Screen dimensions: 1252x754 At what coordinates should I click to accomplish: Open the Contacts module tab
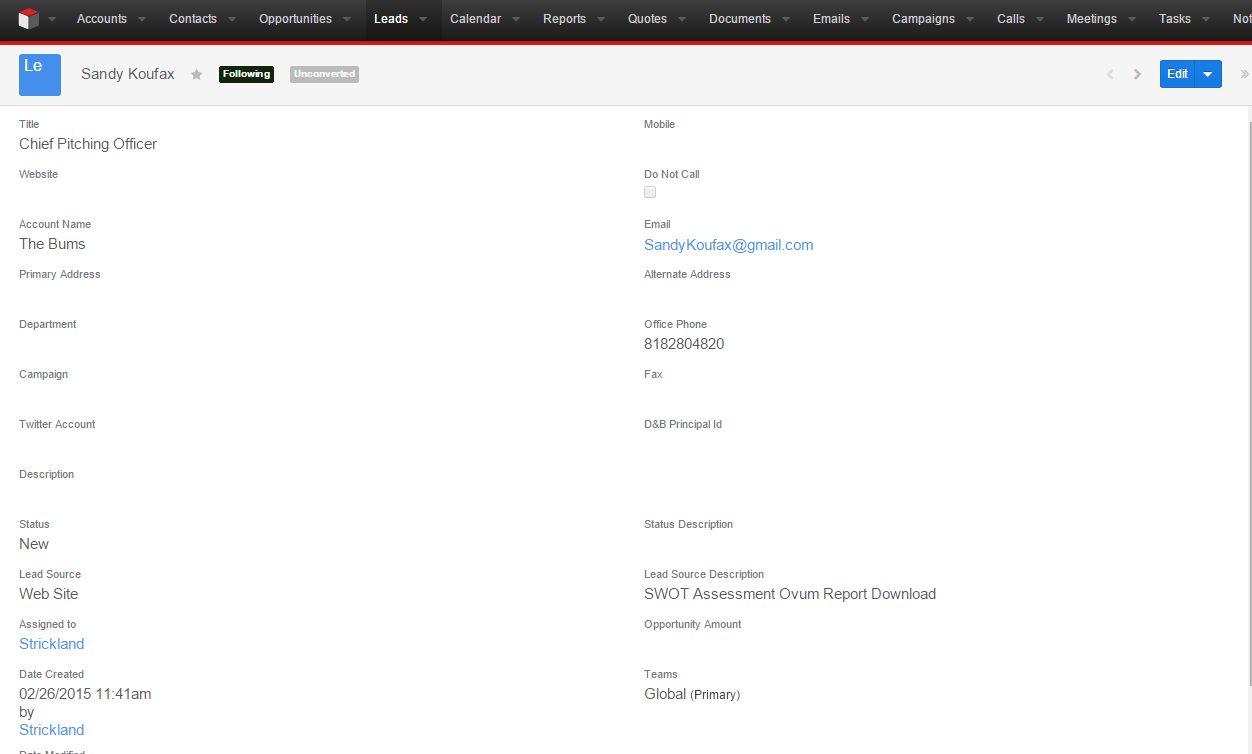[193, 19]
